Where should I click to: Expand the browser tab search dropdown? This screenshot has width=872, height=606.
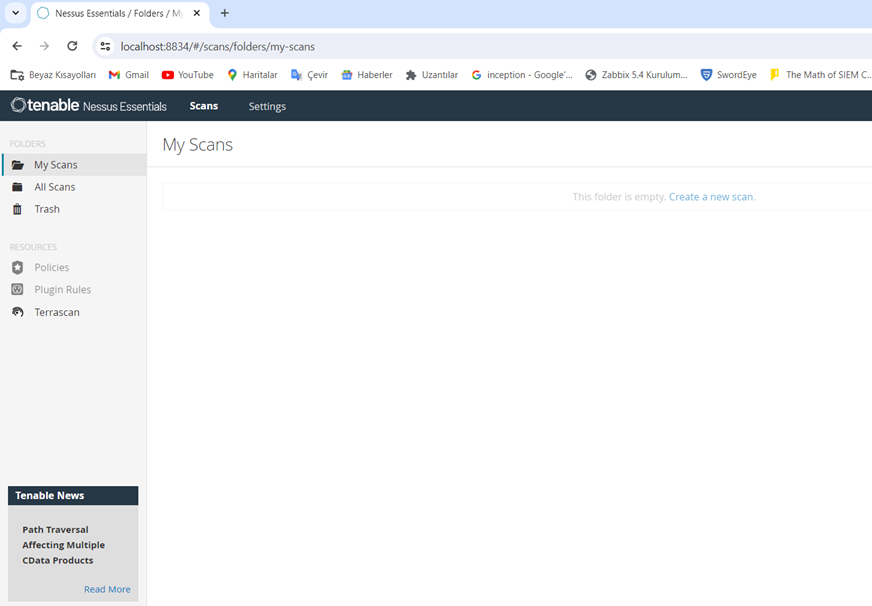[x=16, y=13]
